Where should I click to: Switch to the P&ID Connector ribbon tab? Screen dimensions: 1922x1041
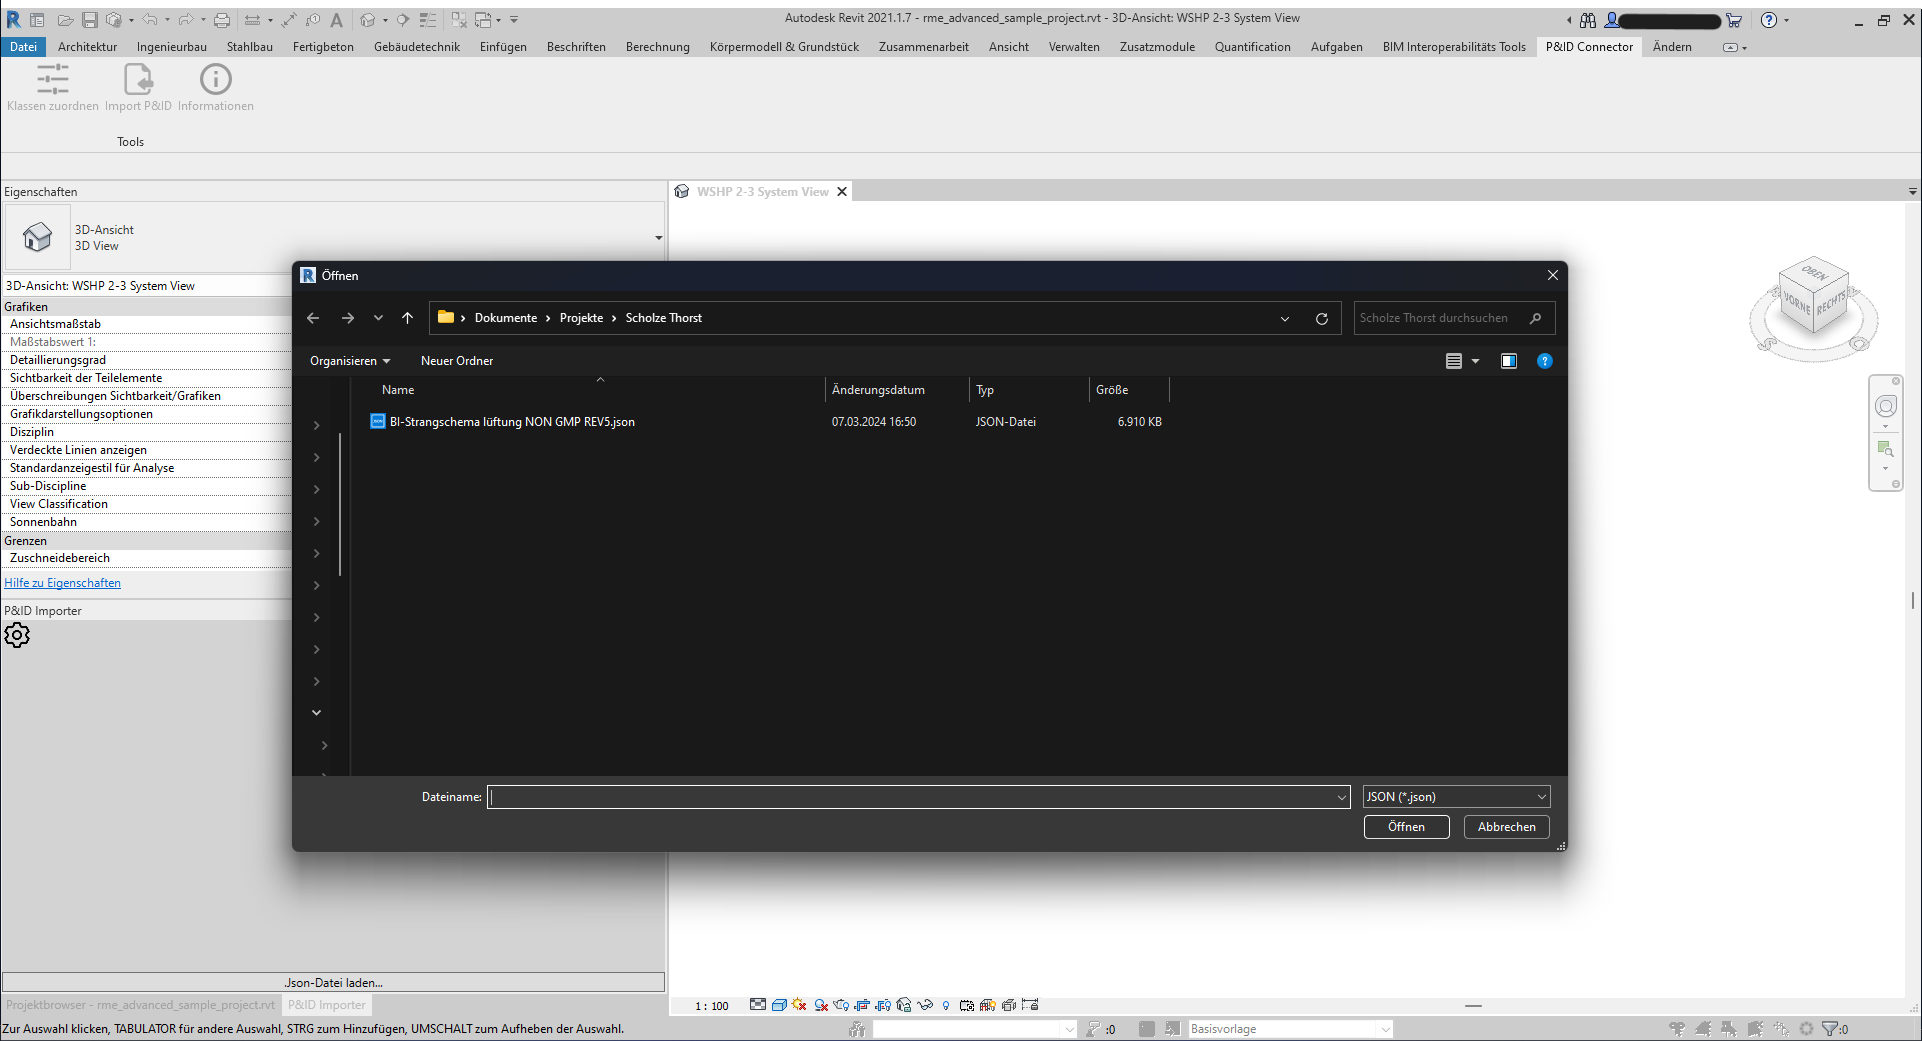click(x=1588, y=46)
